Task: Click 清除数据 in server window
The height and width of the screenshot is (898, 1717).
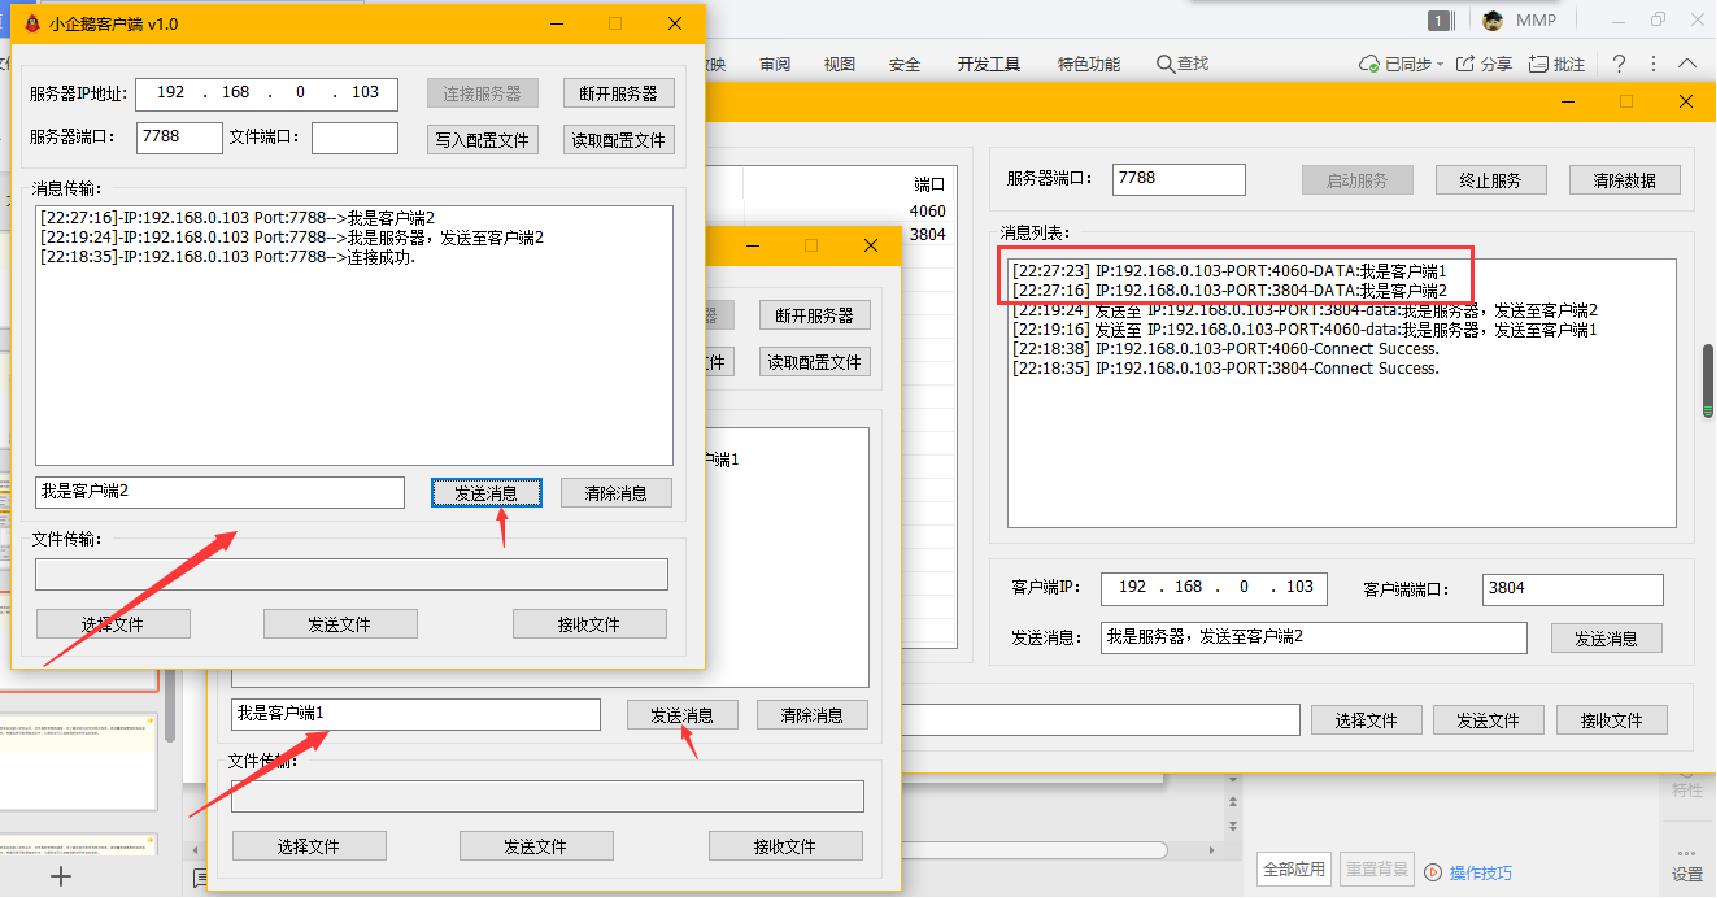Action: click(x=1625, y=180)
